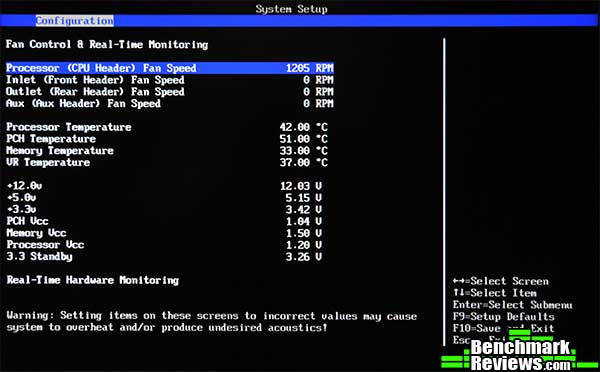Click the Processor Vcc label

point(45,245)
